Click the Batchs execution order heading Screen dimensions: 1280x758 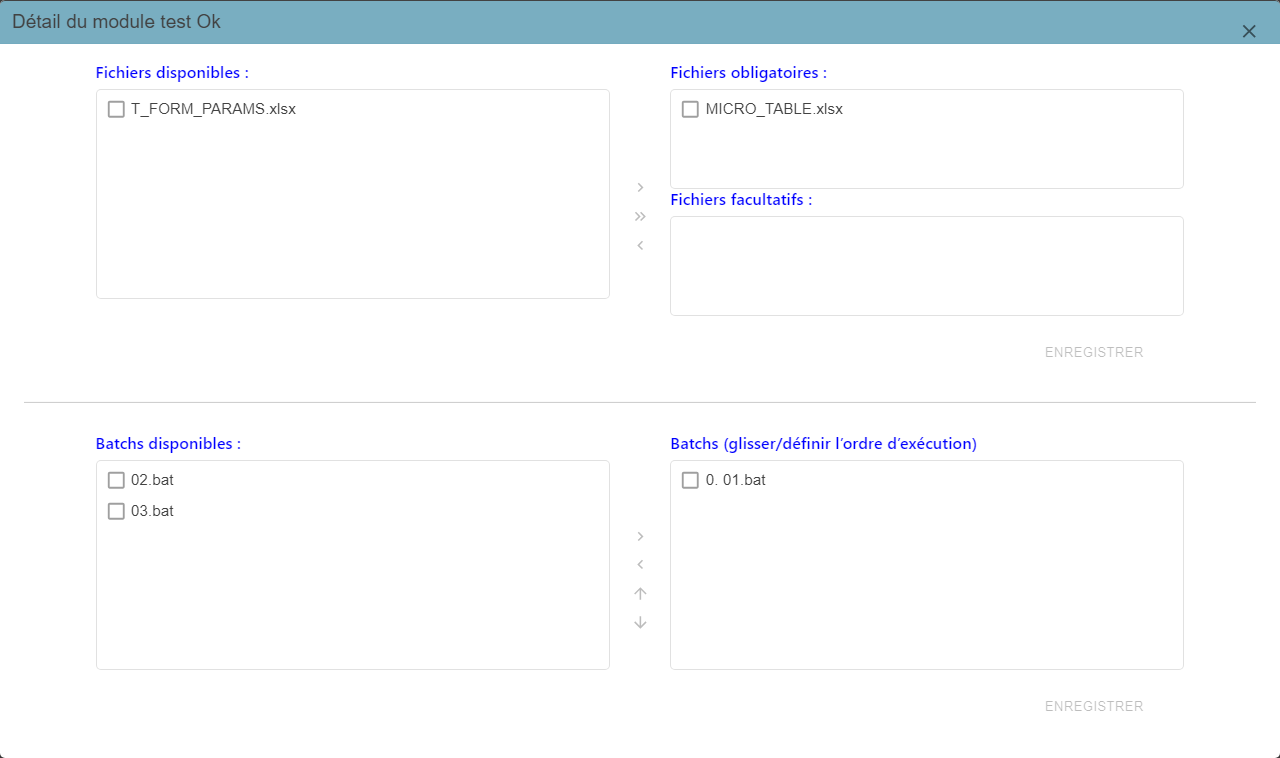[x=823, y=443]
